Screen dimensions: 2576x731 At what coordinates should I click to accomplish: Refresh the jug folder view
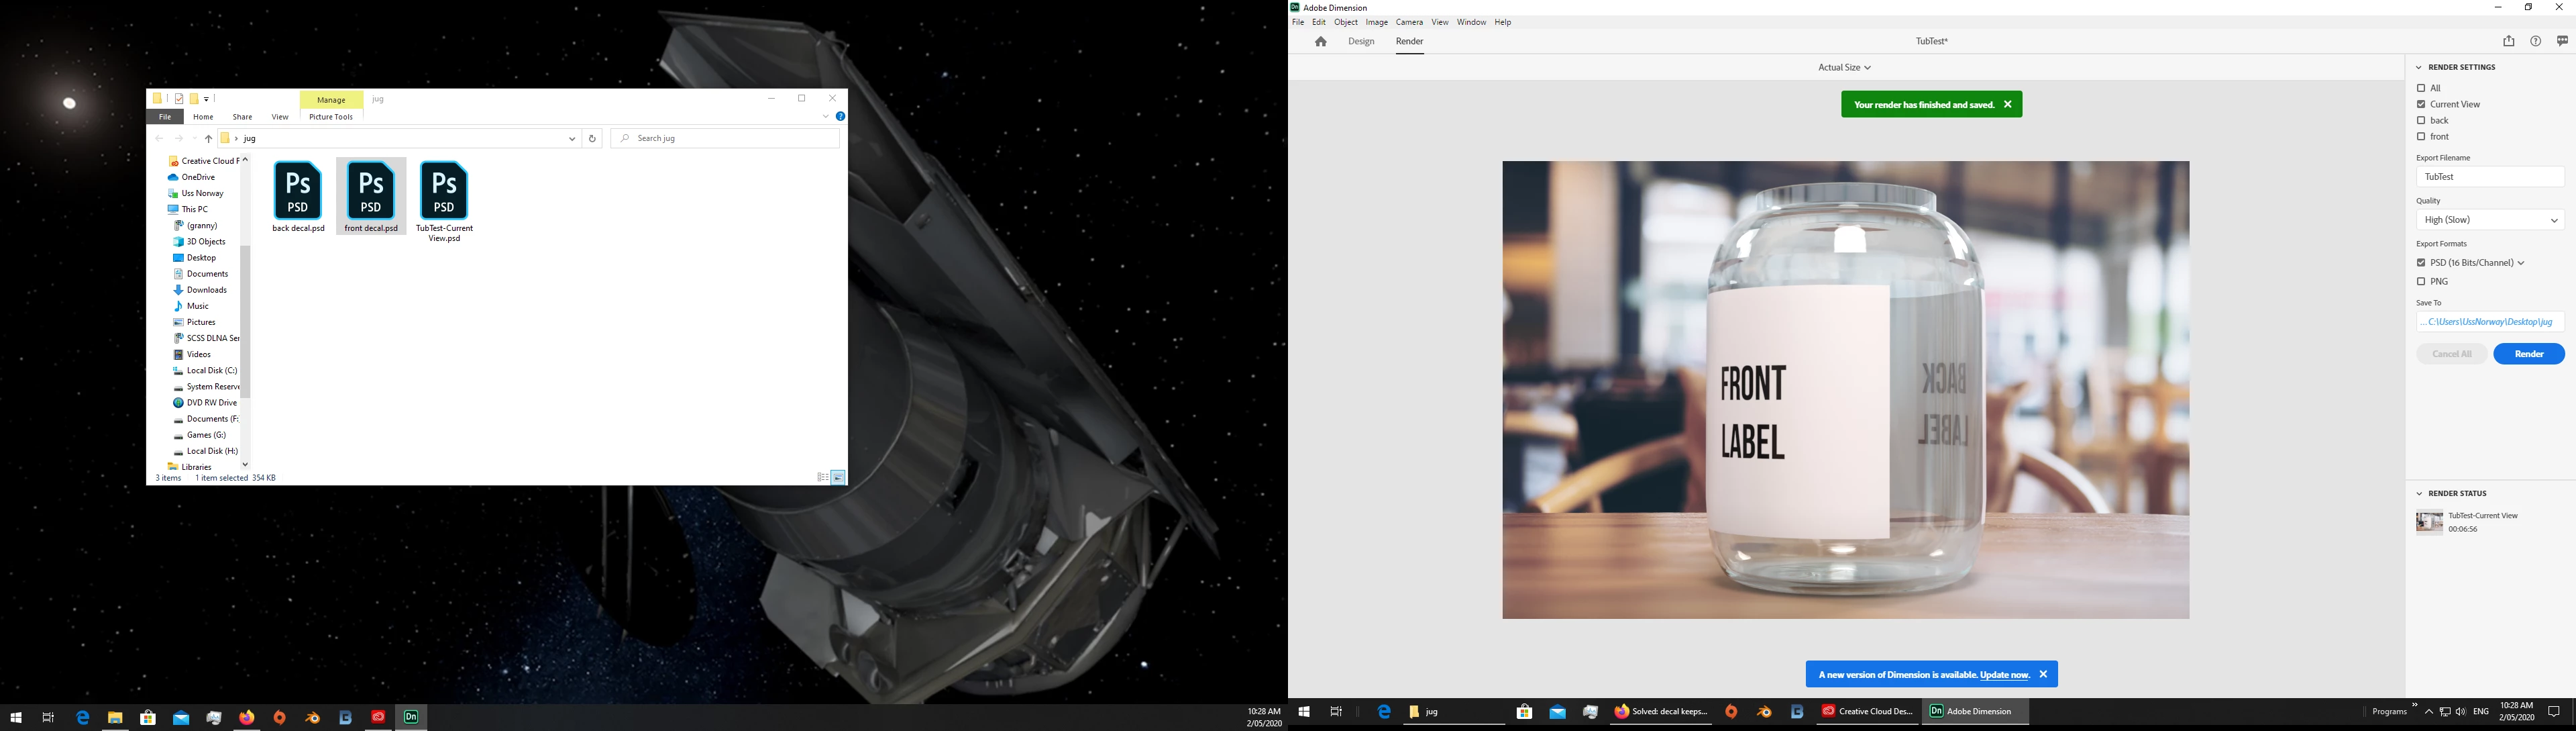coord(592,139)
